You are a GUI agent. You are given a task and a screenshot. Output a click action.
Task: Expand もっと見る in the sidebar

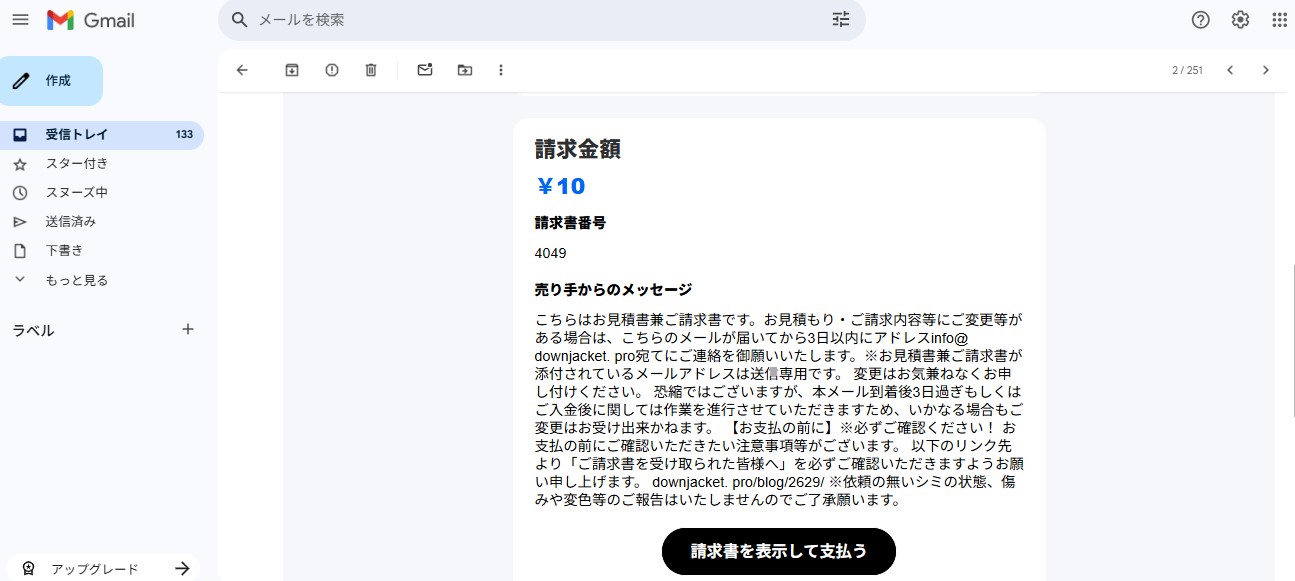pyautogui.click(x=76, y=280)
